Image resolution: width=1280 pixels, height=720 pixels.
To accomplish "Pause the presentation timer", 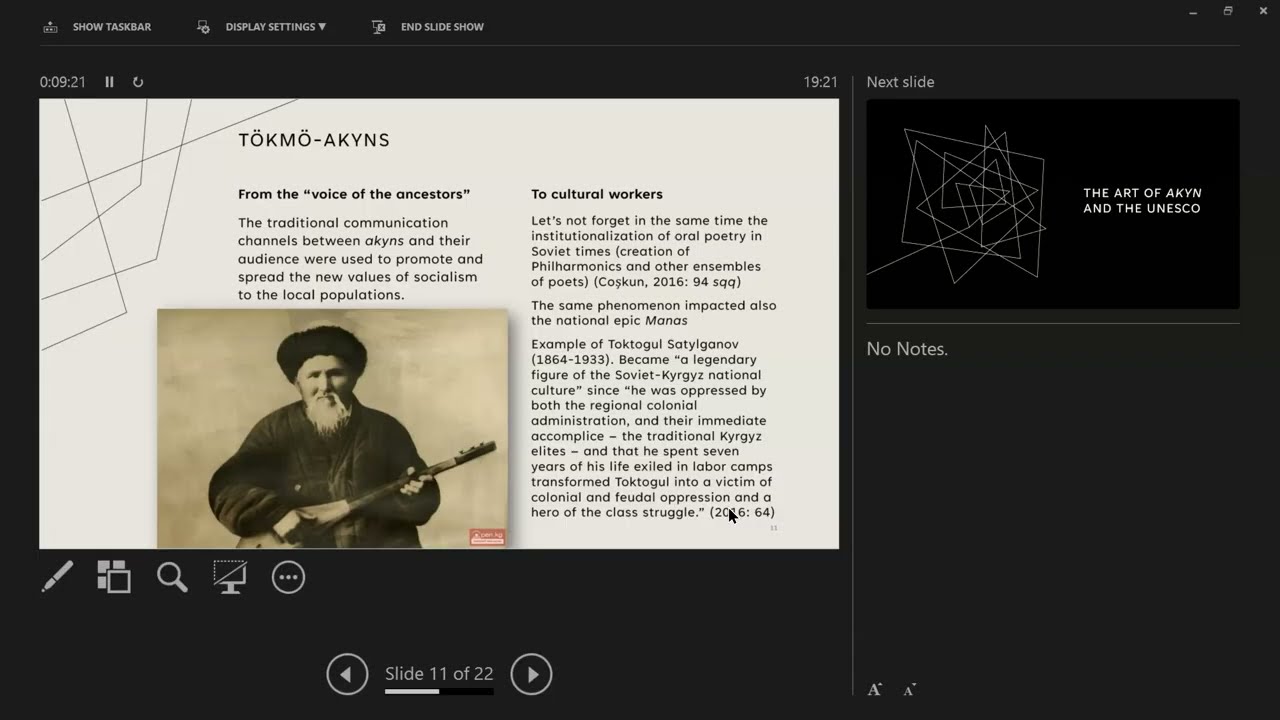I will click(x=110, y=82).
